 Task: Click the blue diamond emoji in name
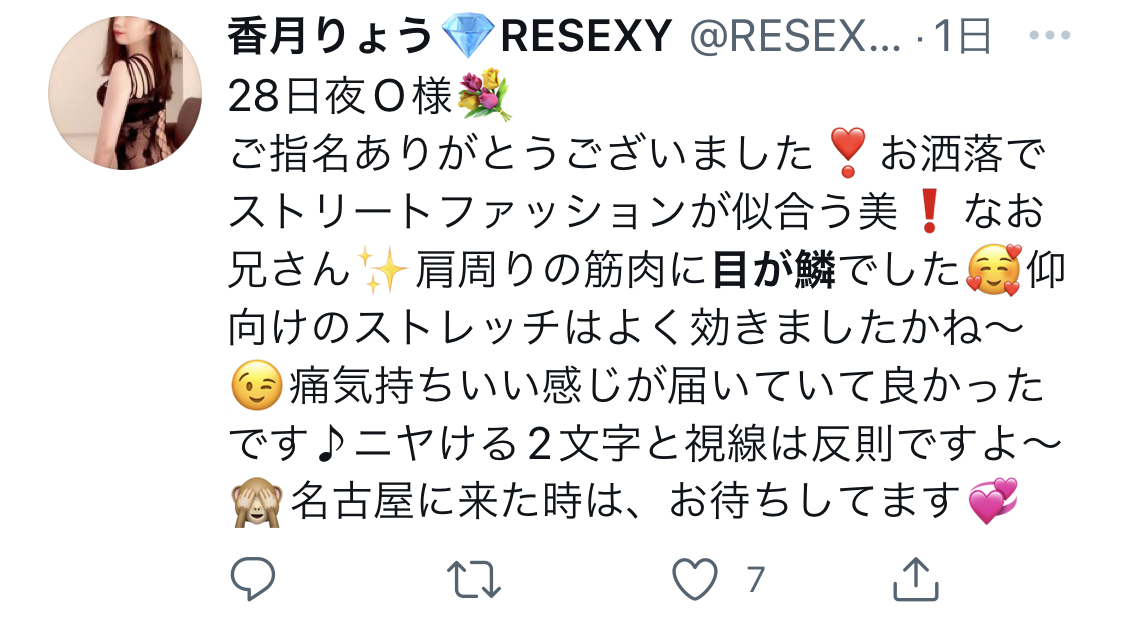tap(467, 36)
